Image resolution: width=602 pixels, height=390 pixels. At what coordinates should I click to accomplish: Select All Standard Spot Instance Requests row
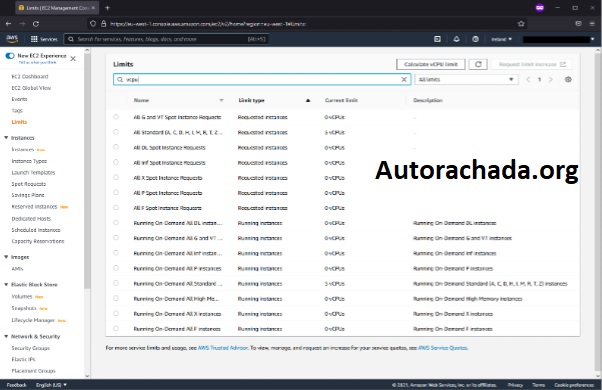pos(116,132)
